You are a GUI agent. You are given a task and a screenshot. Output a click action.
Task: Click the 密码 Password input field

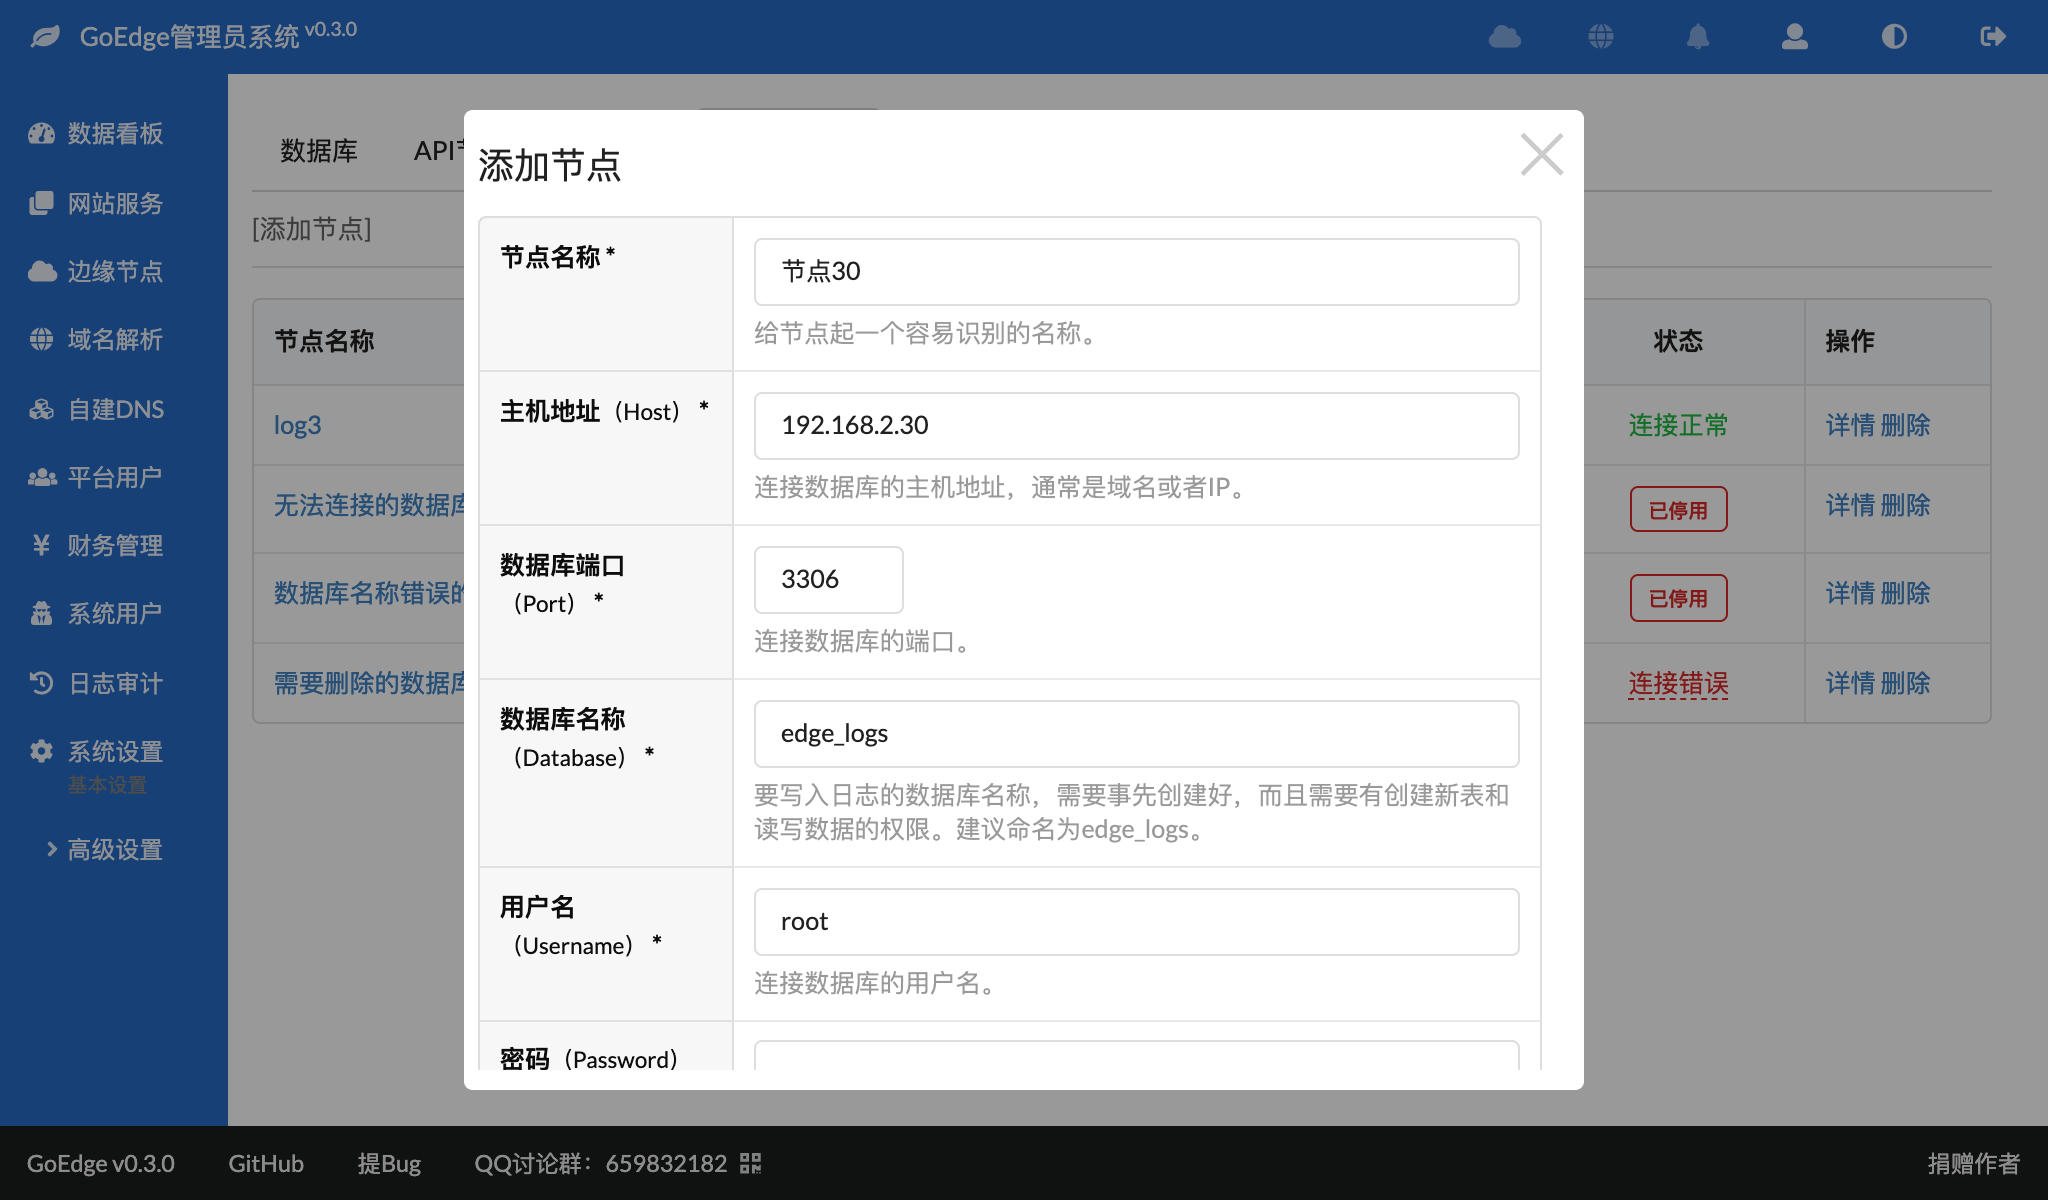(x=1136, y=1056)
